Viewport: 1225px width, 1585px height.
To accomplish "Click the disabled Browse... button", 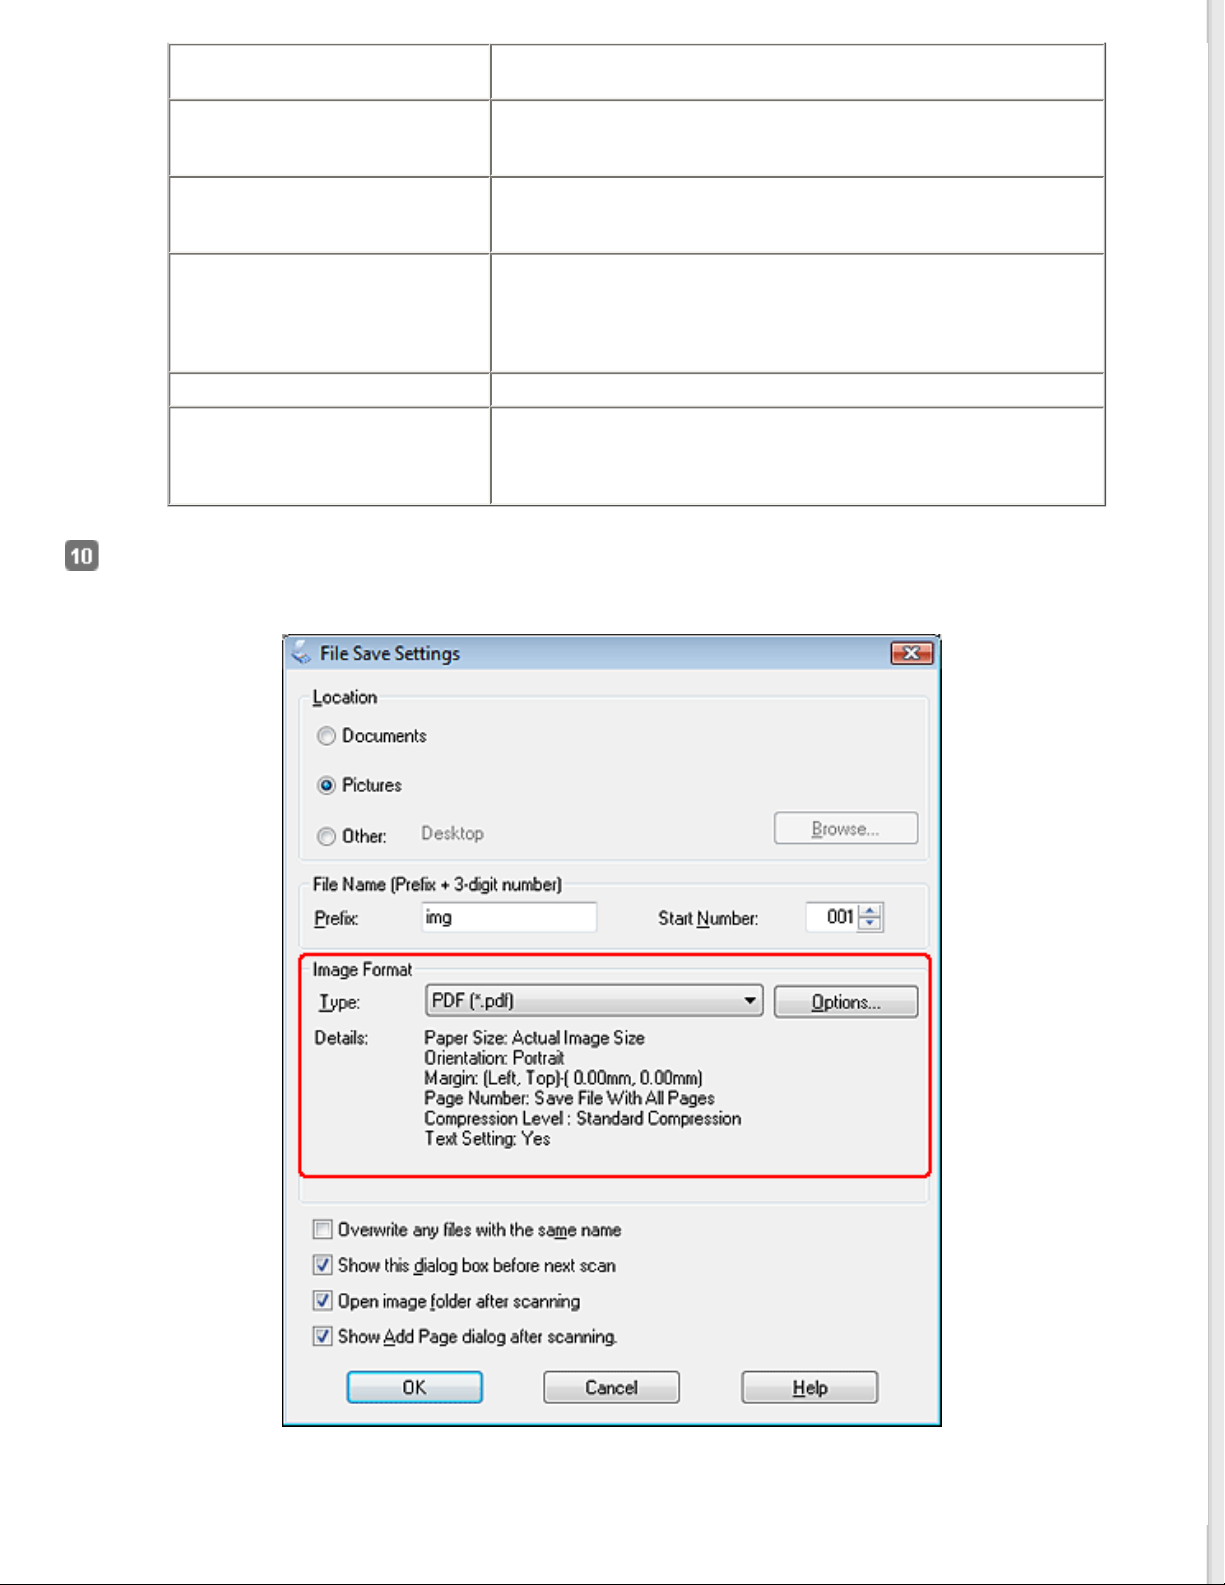I will tap(845, 829).
